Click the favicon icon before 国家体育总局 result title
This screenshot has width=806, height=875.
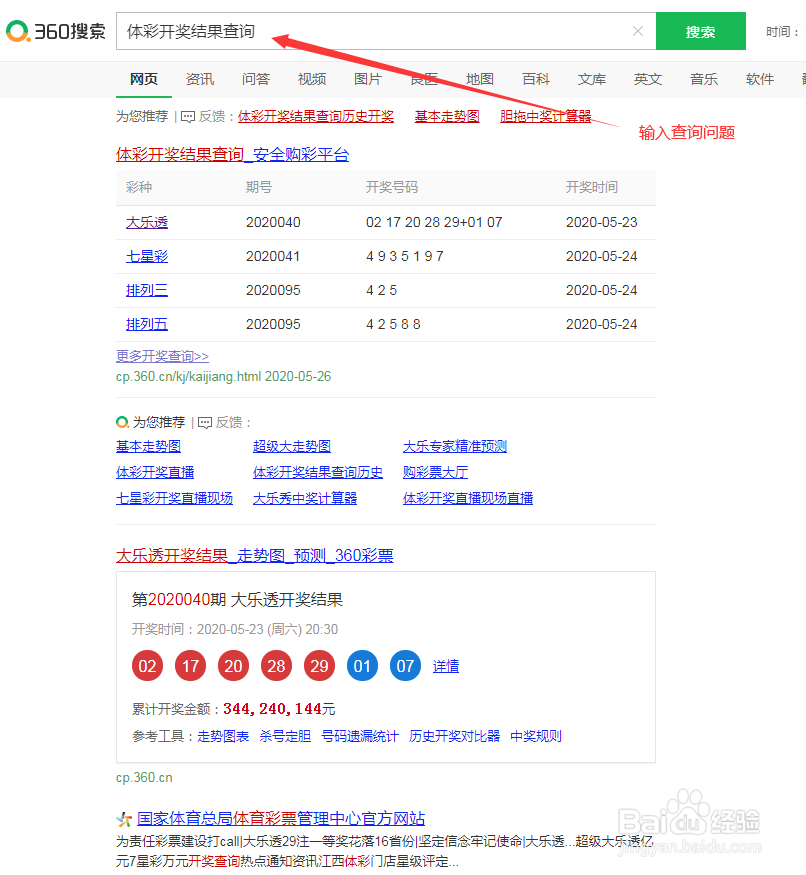[124, 818]
